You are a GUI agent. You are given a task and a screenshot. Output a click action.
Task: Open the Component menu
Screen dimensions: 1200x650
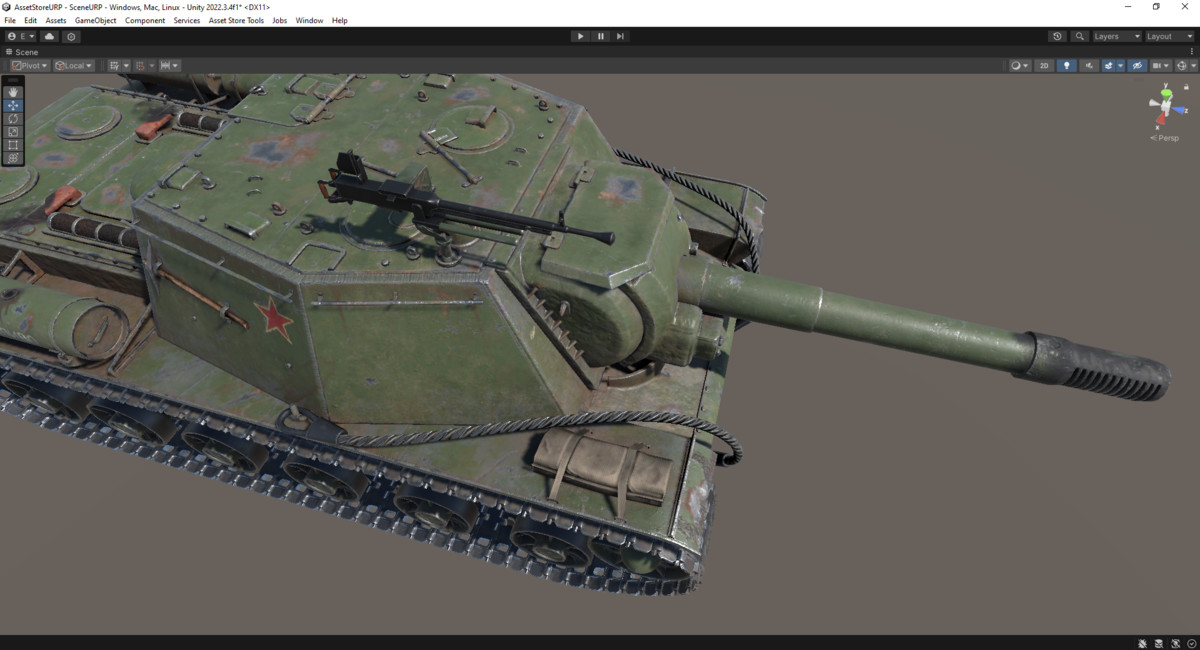tap(145, 20)
